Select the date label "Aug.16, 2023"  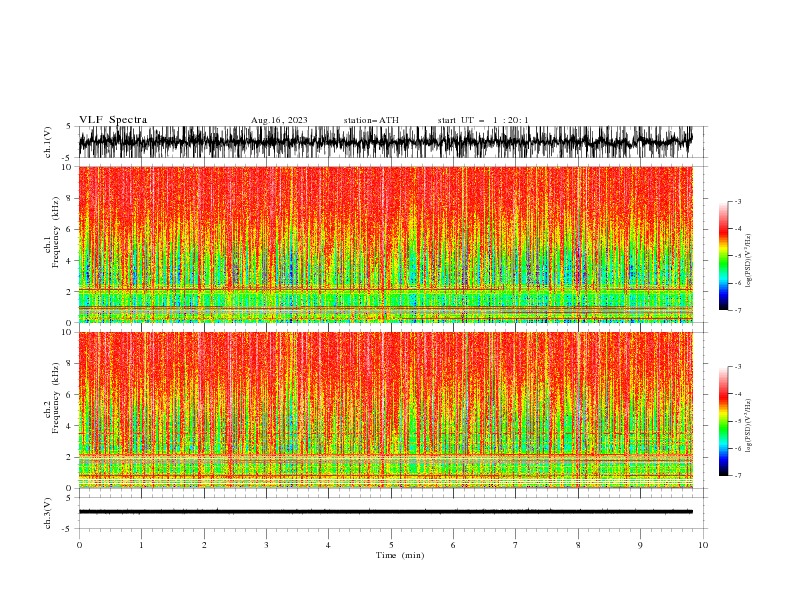click(279, 120)
